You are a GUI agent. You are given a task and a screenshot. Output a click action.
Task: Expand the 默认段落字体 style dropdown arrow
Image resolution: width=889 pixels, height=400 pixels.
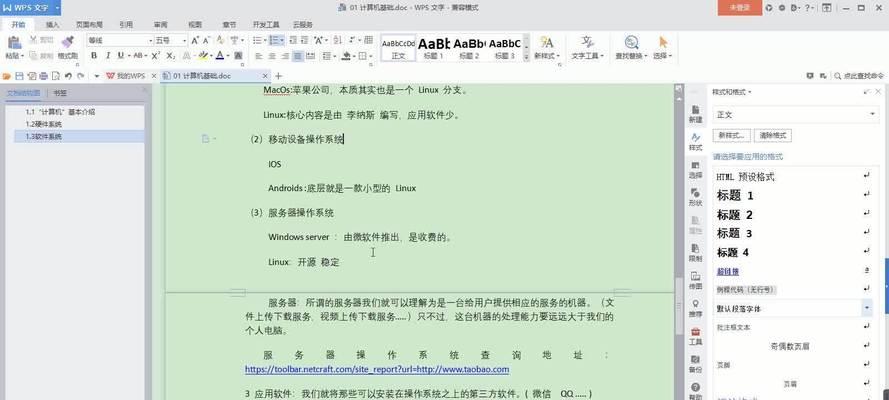pos(867,308)
